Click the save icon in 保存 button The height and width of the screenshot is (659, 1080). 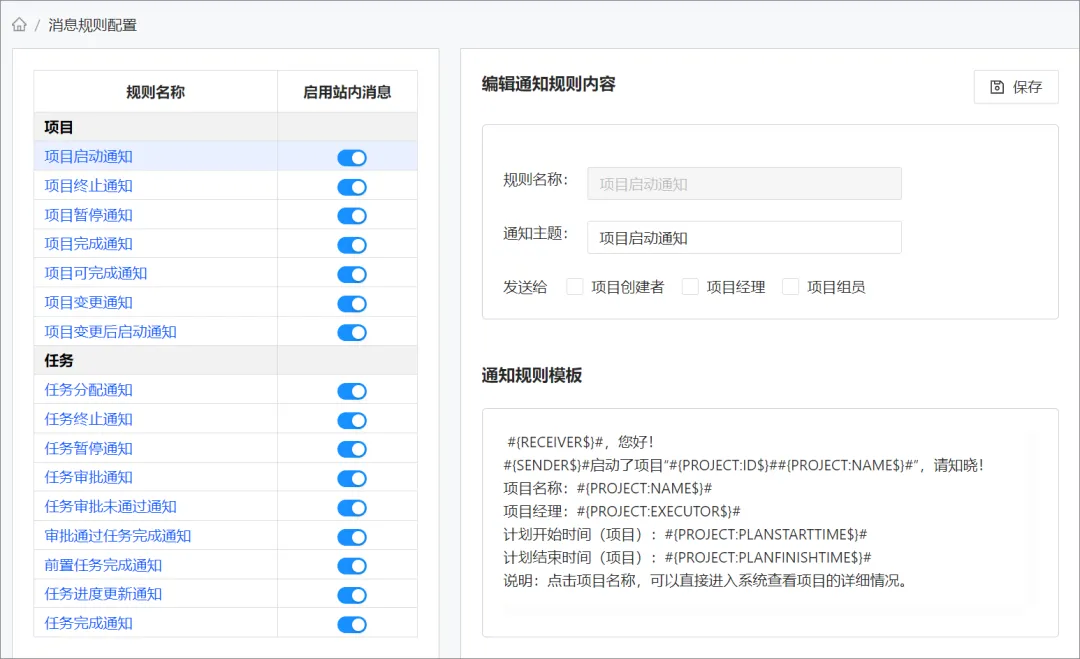pos(997,87)
